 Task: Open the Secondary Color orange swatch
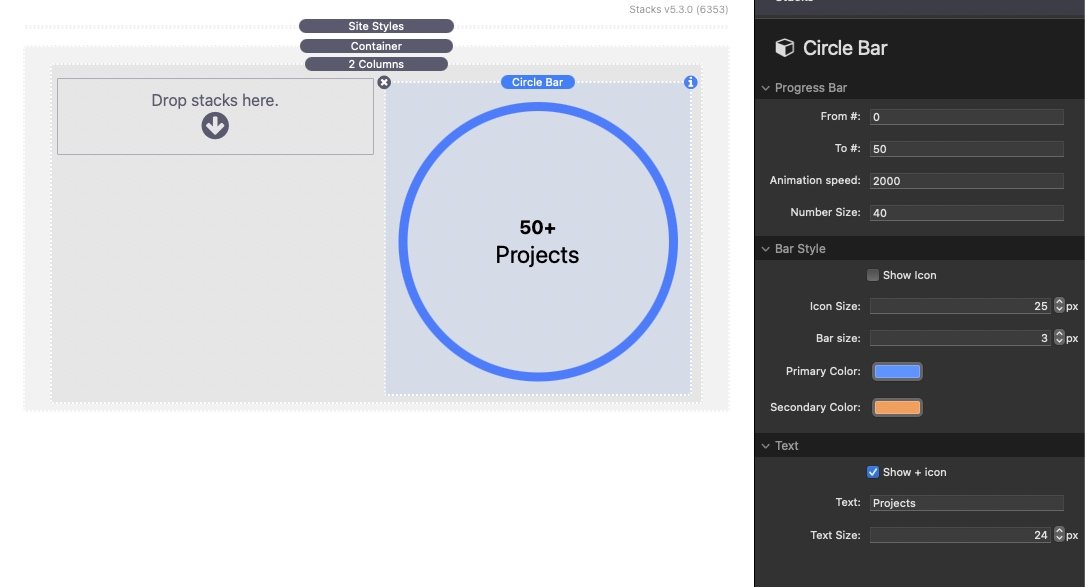coord(897,408)
